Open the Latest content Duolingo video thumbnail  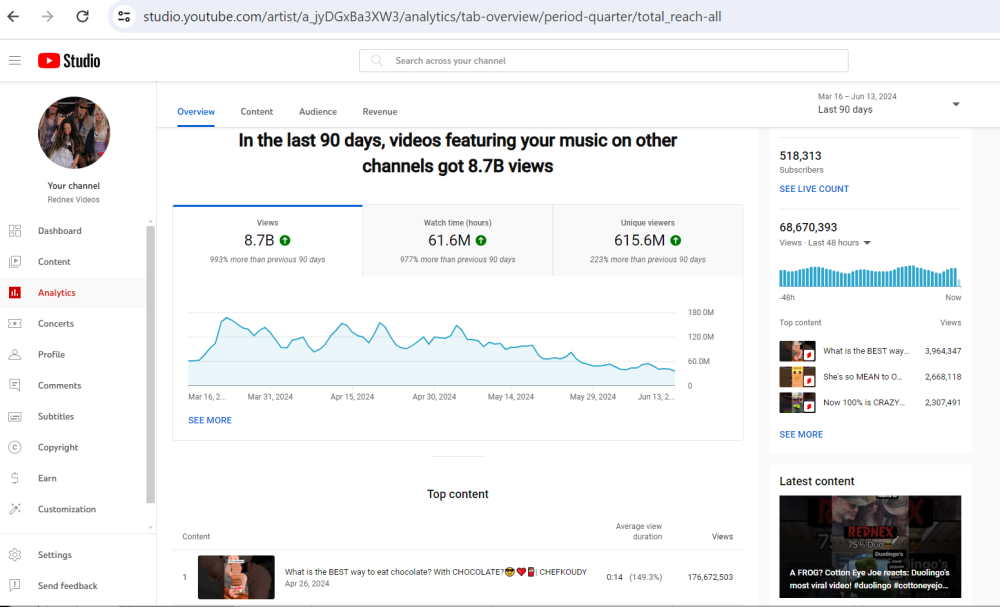click(x=870, y=546)
